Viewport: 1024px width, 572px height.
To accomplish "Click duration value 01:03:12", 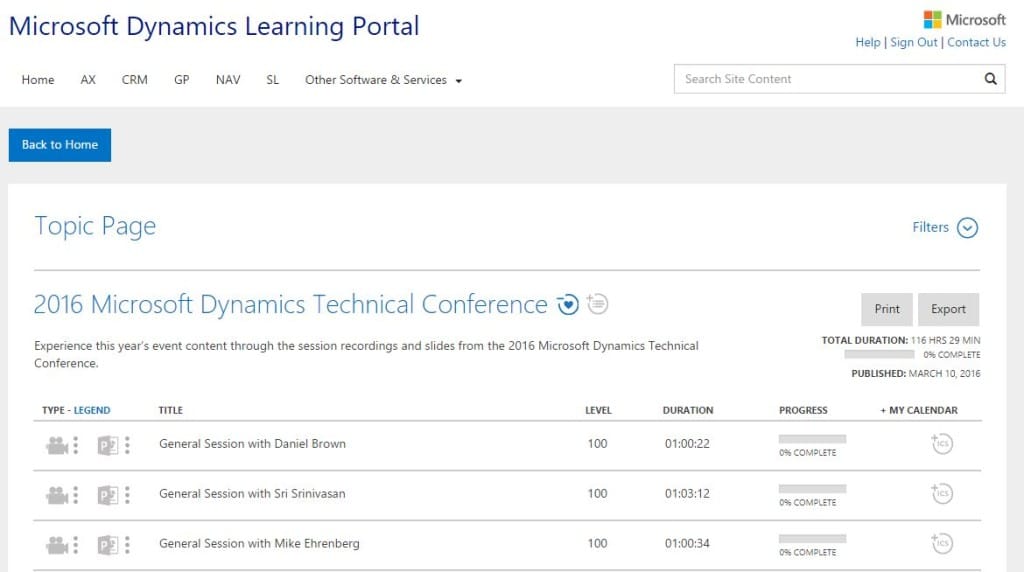I will pos(687,494).
